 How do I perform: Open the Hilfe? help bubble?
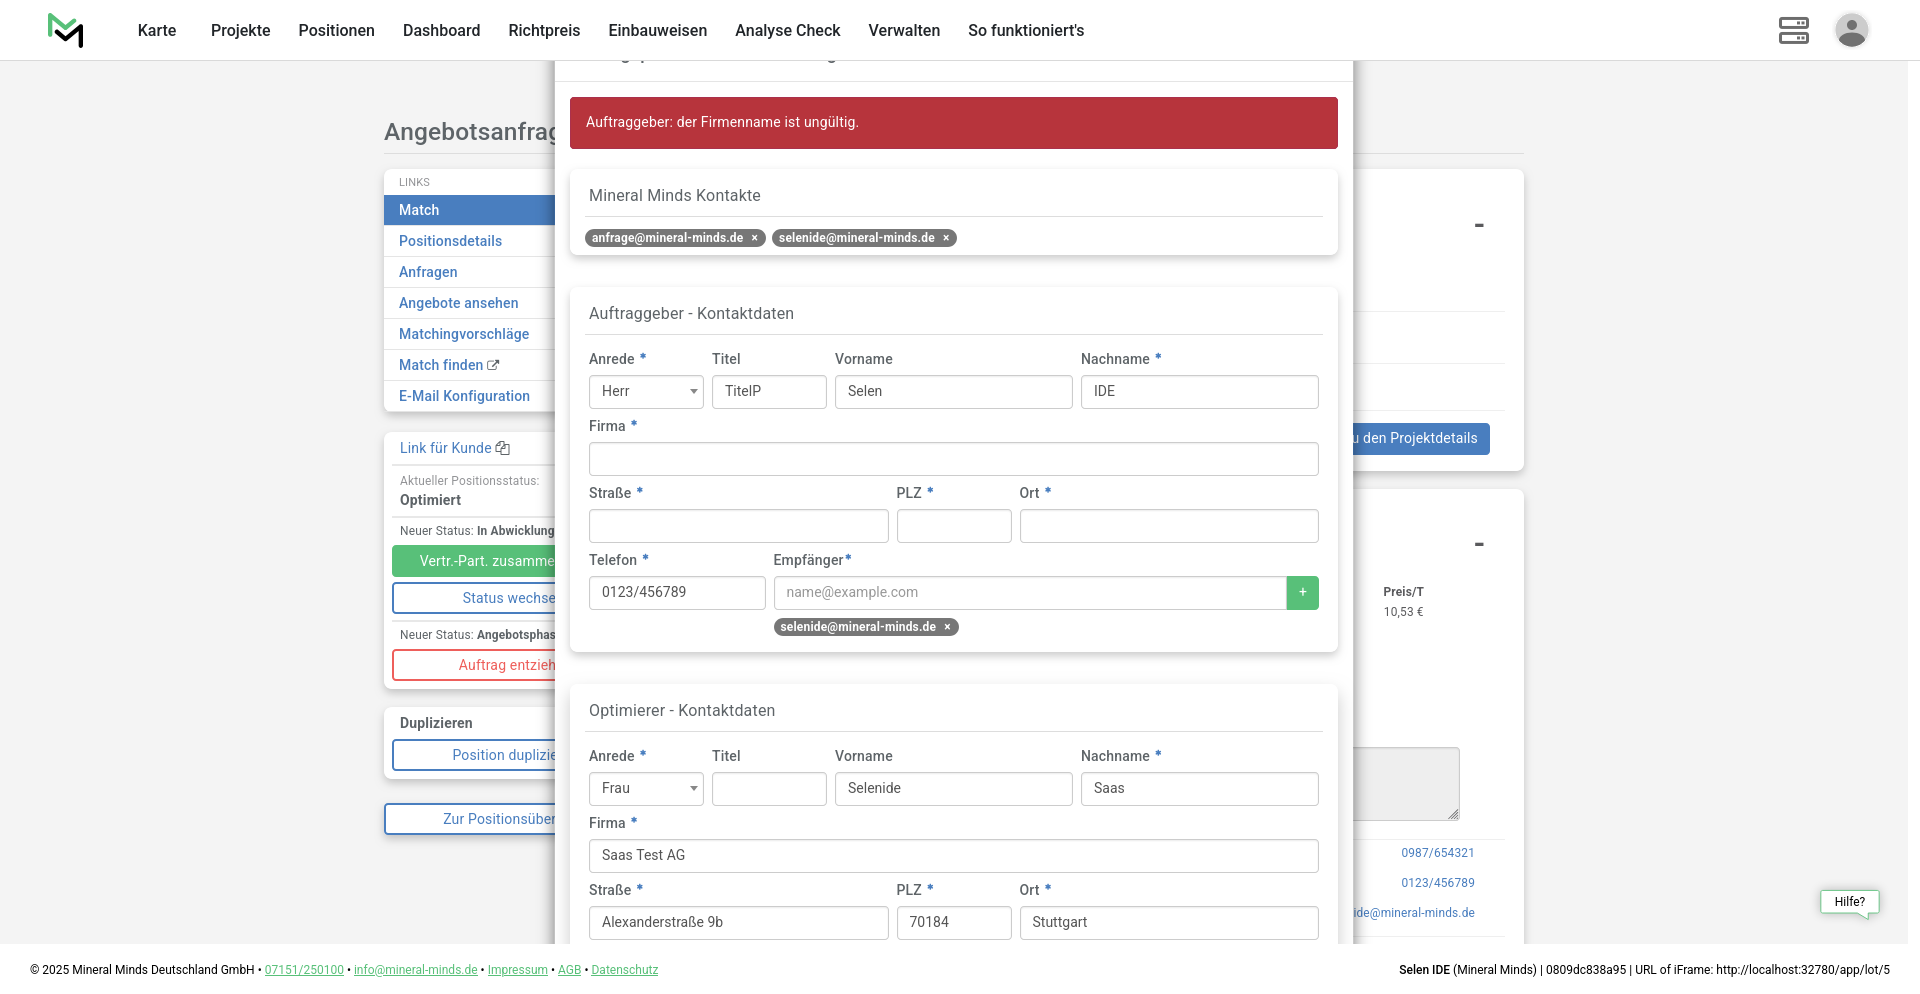tap(1849, 902)
